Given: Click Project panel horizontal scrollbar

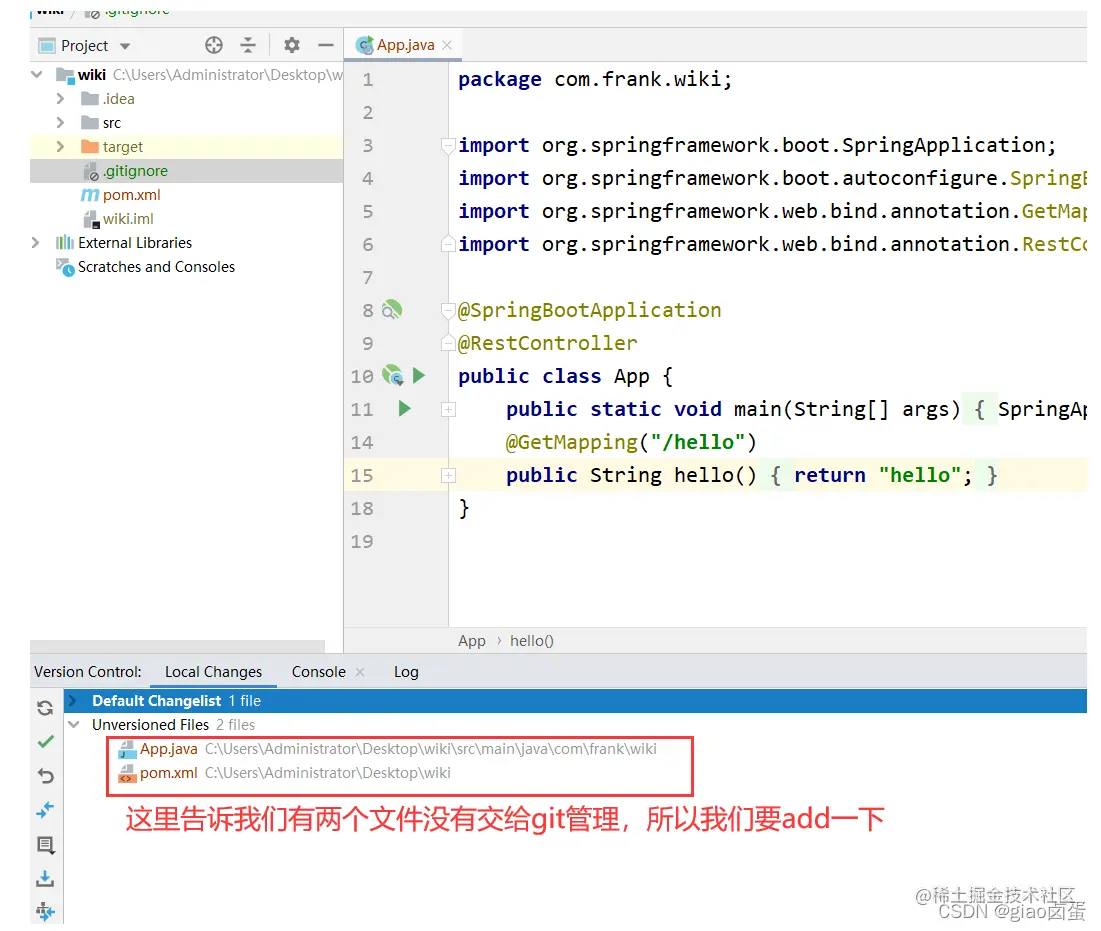Looking at the screenshot, I should (x=178, y=645).
